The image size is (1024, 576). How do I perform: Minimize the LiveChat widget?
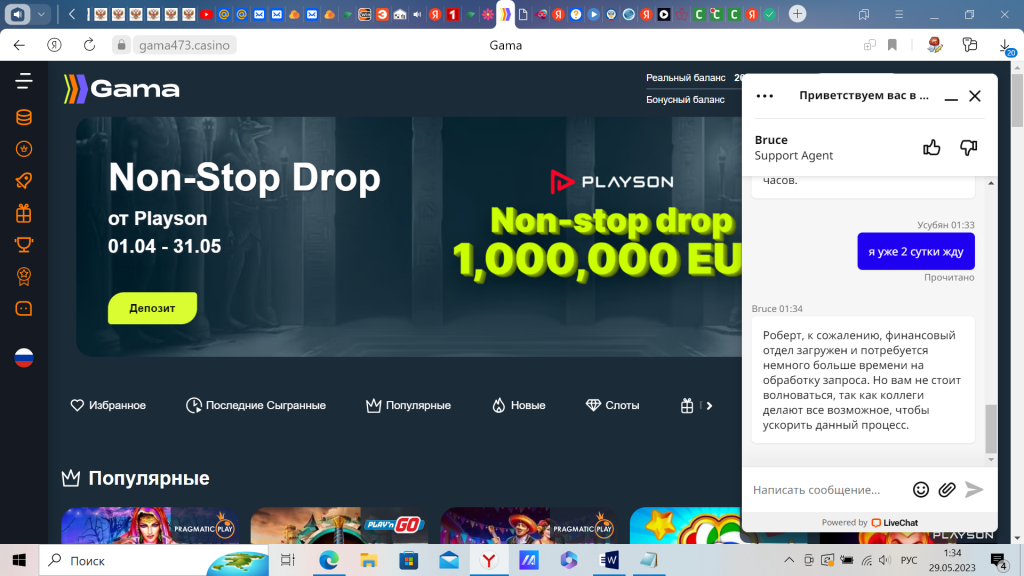point(951,97)
